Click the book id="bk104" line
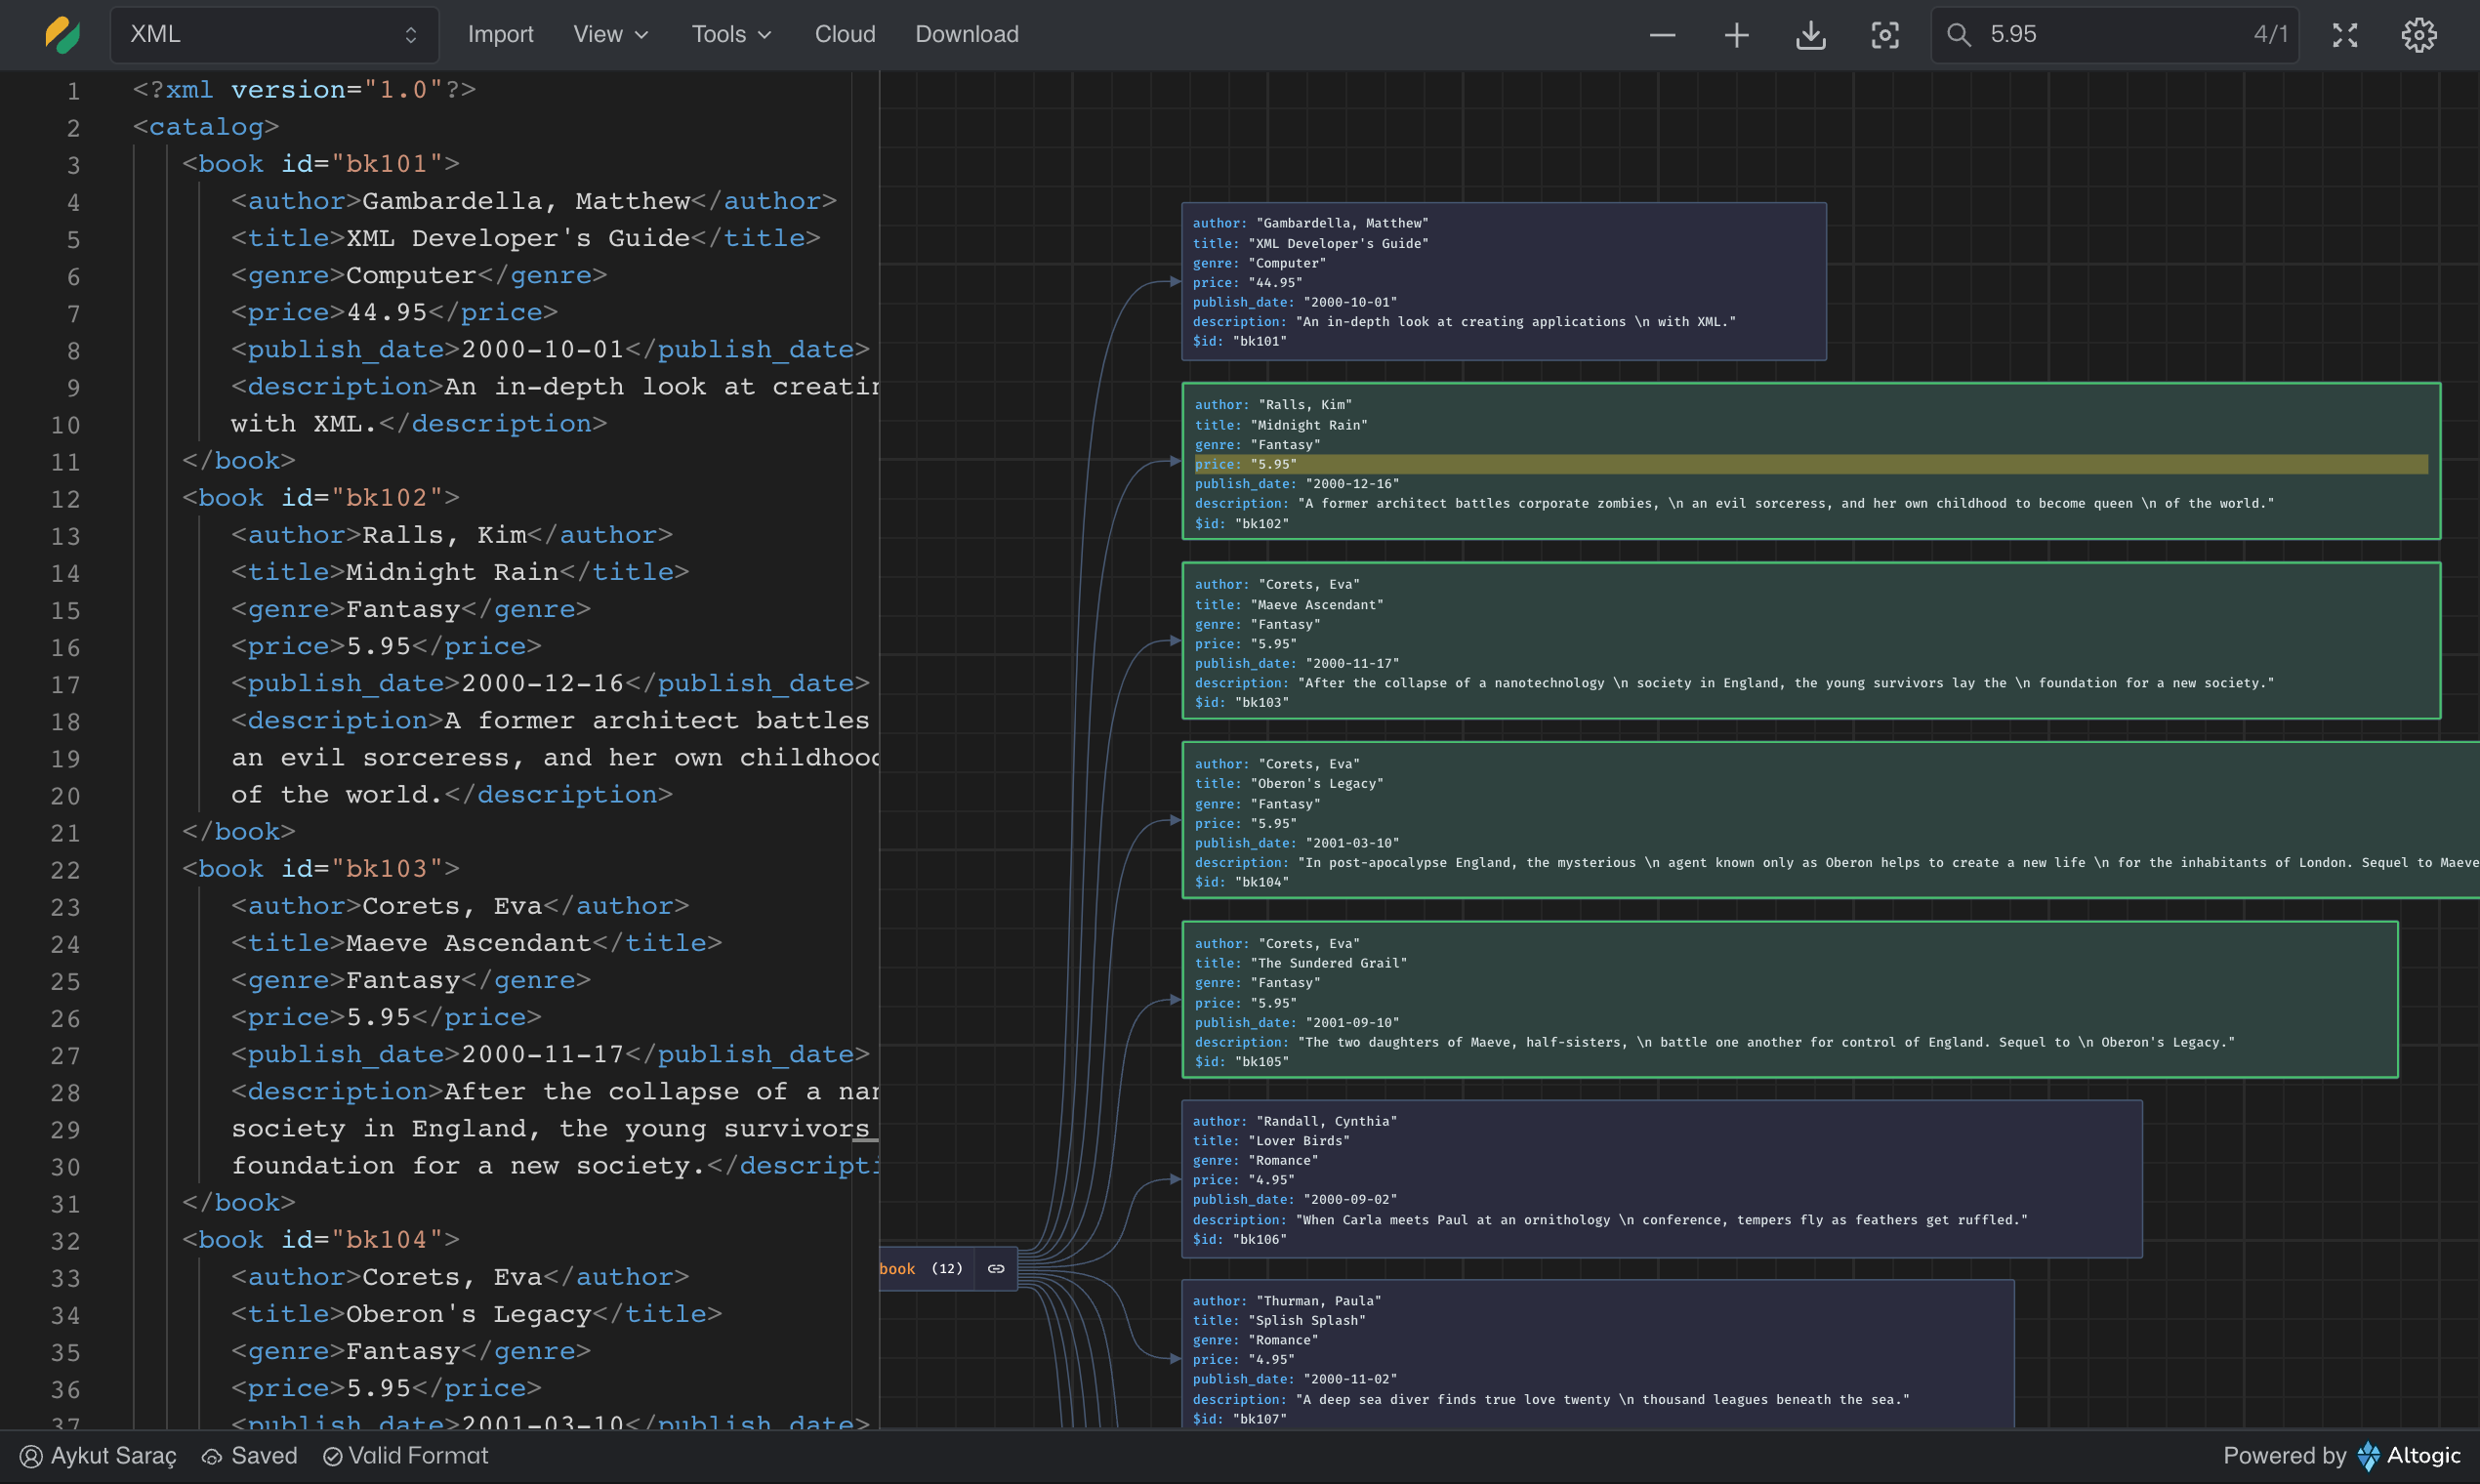 320,1239
